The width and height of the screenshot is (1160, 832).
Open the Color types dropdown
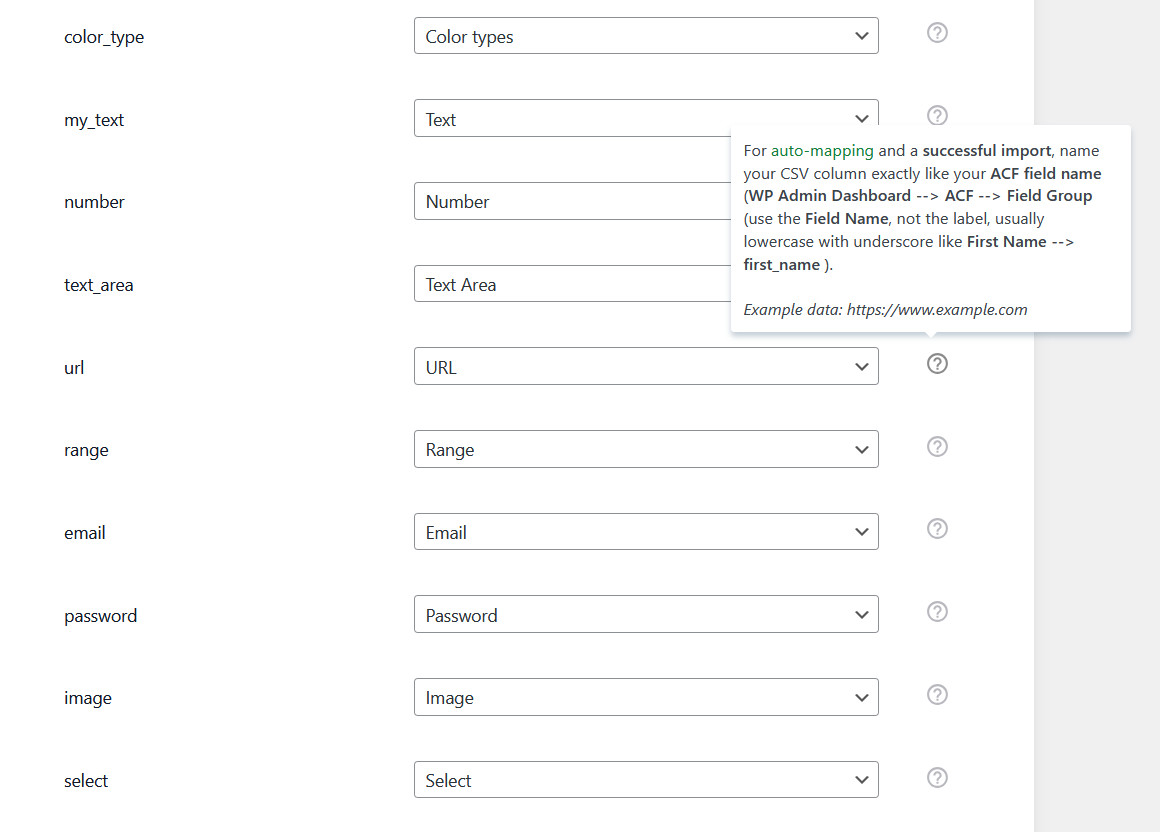tap(646, 37)
